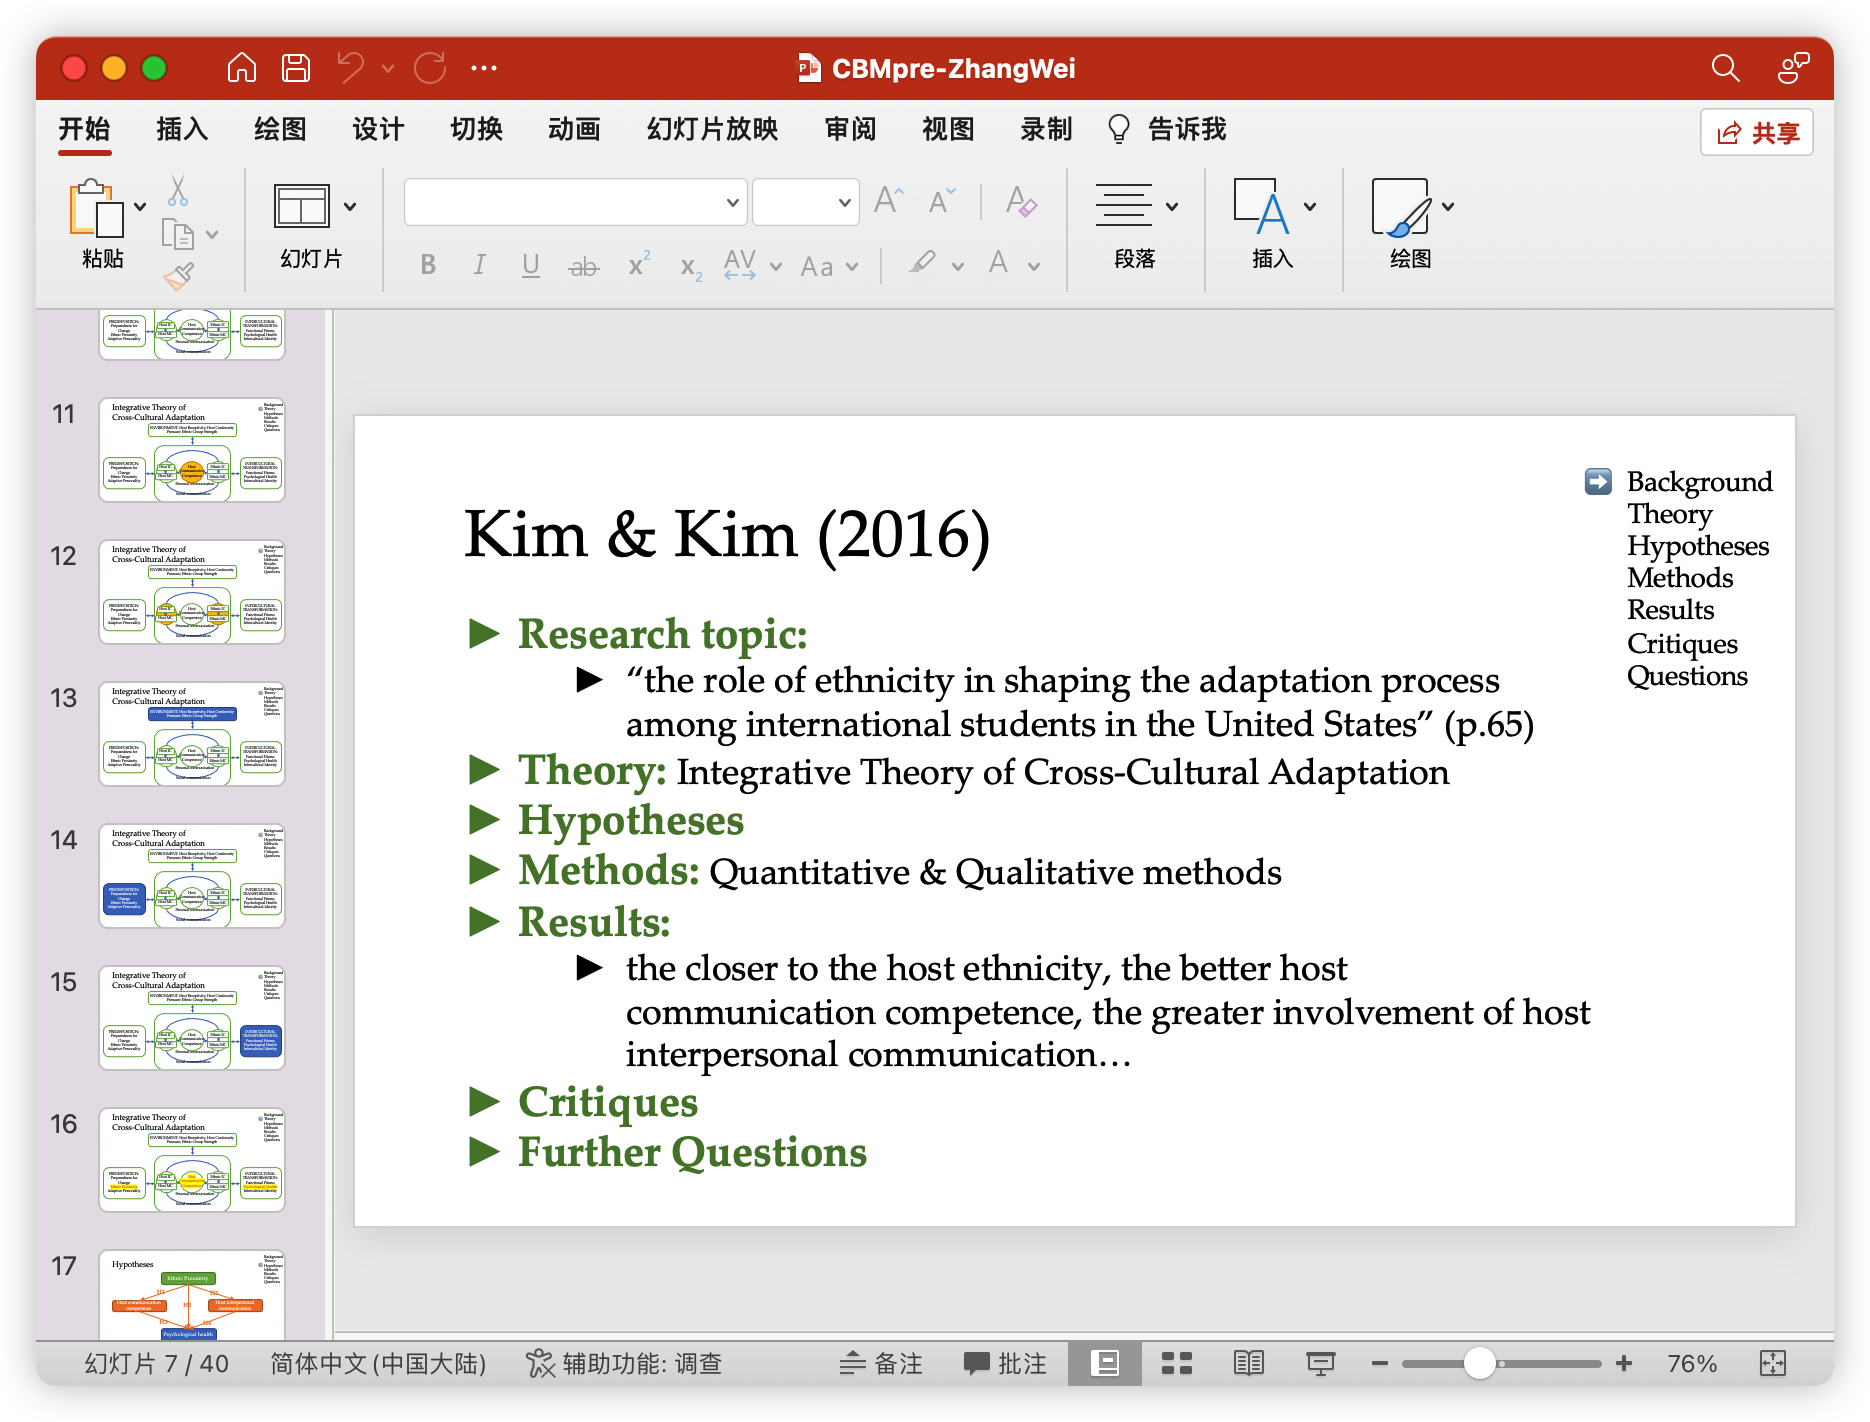
Task: Copy selection with the copy icon
Action: 177,234
